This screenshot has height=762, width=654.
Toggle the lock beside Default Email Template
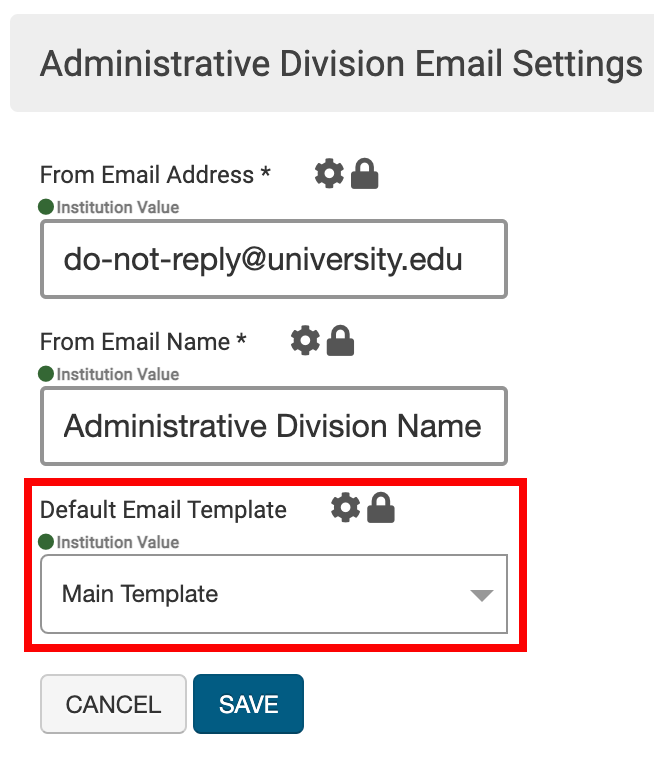(381, 510)
